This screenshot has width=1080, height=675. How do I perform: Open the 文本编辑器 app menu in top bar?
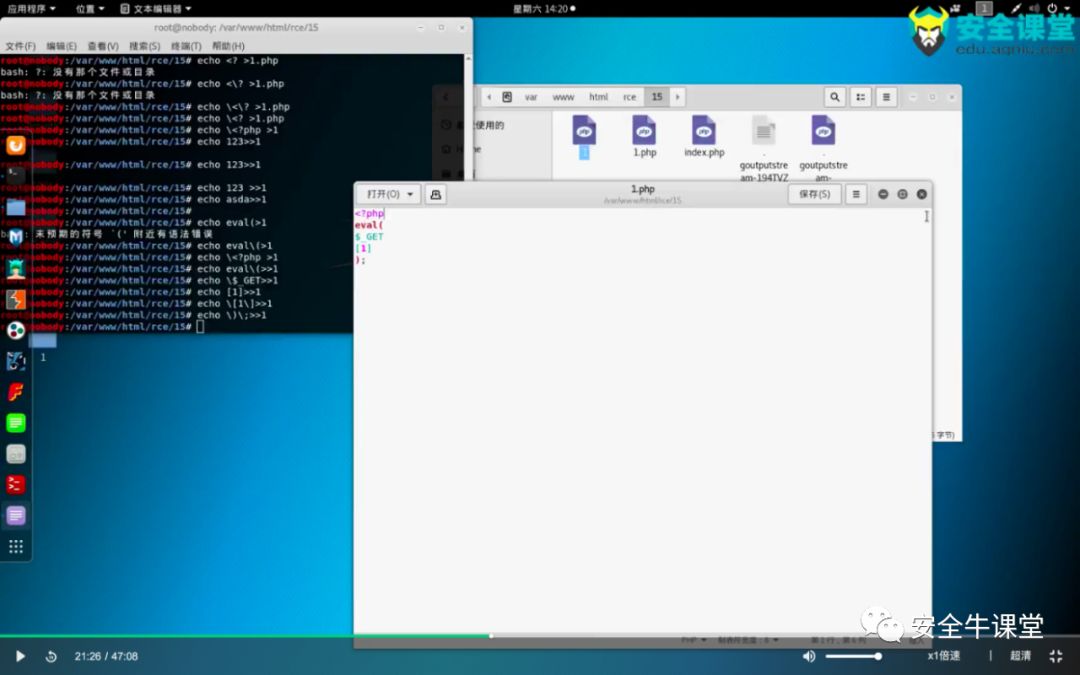click(x=156, y=8)
